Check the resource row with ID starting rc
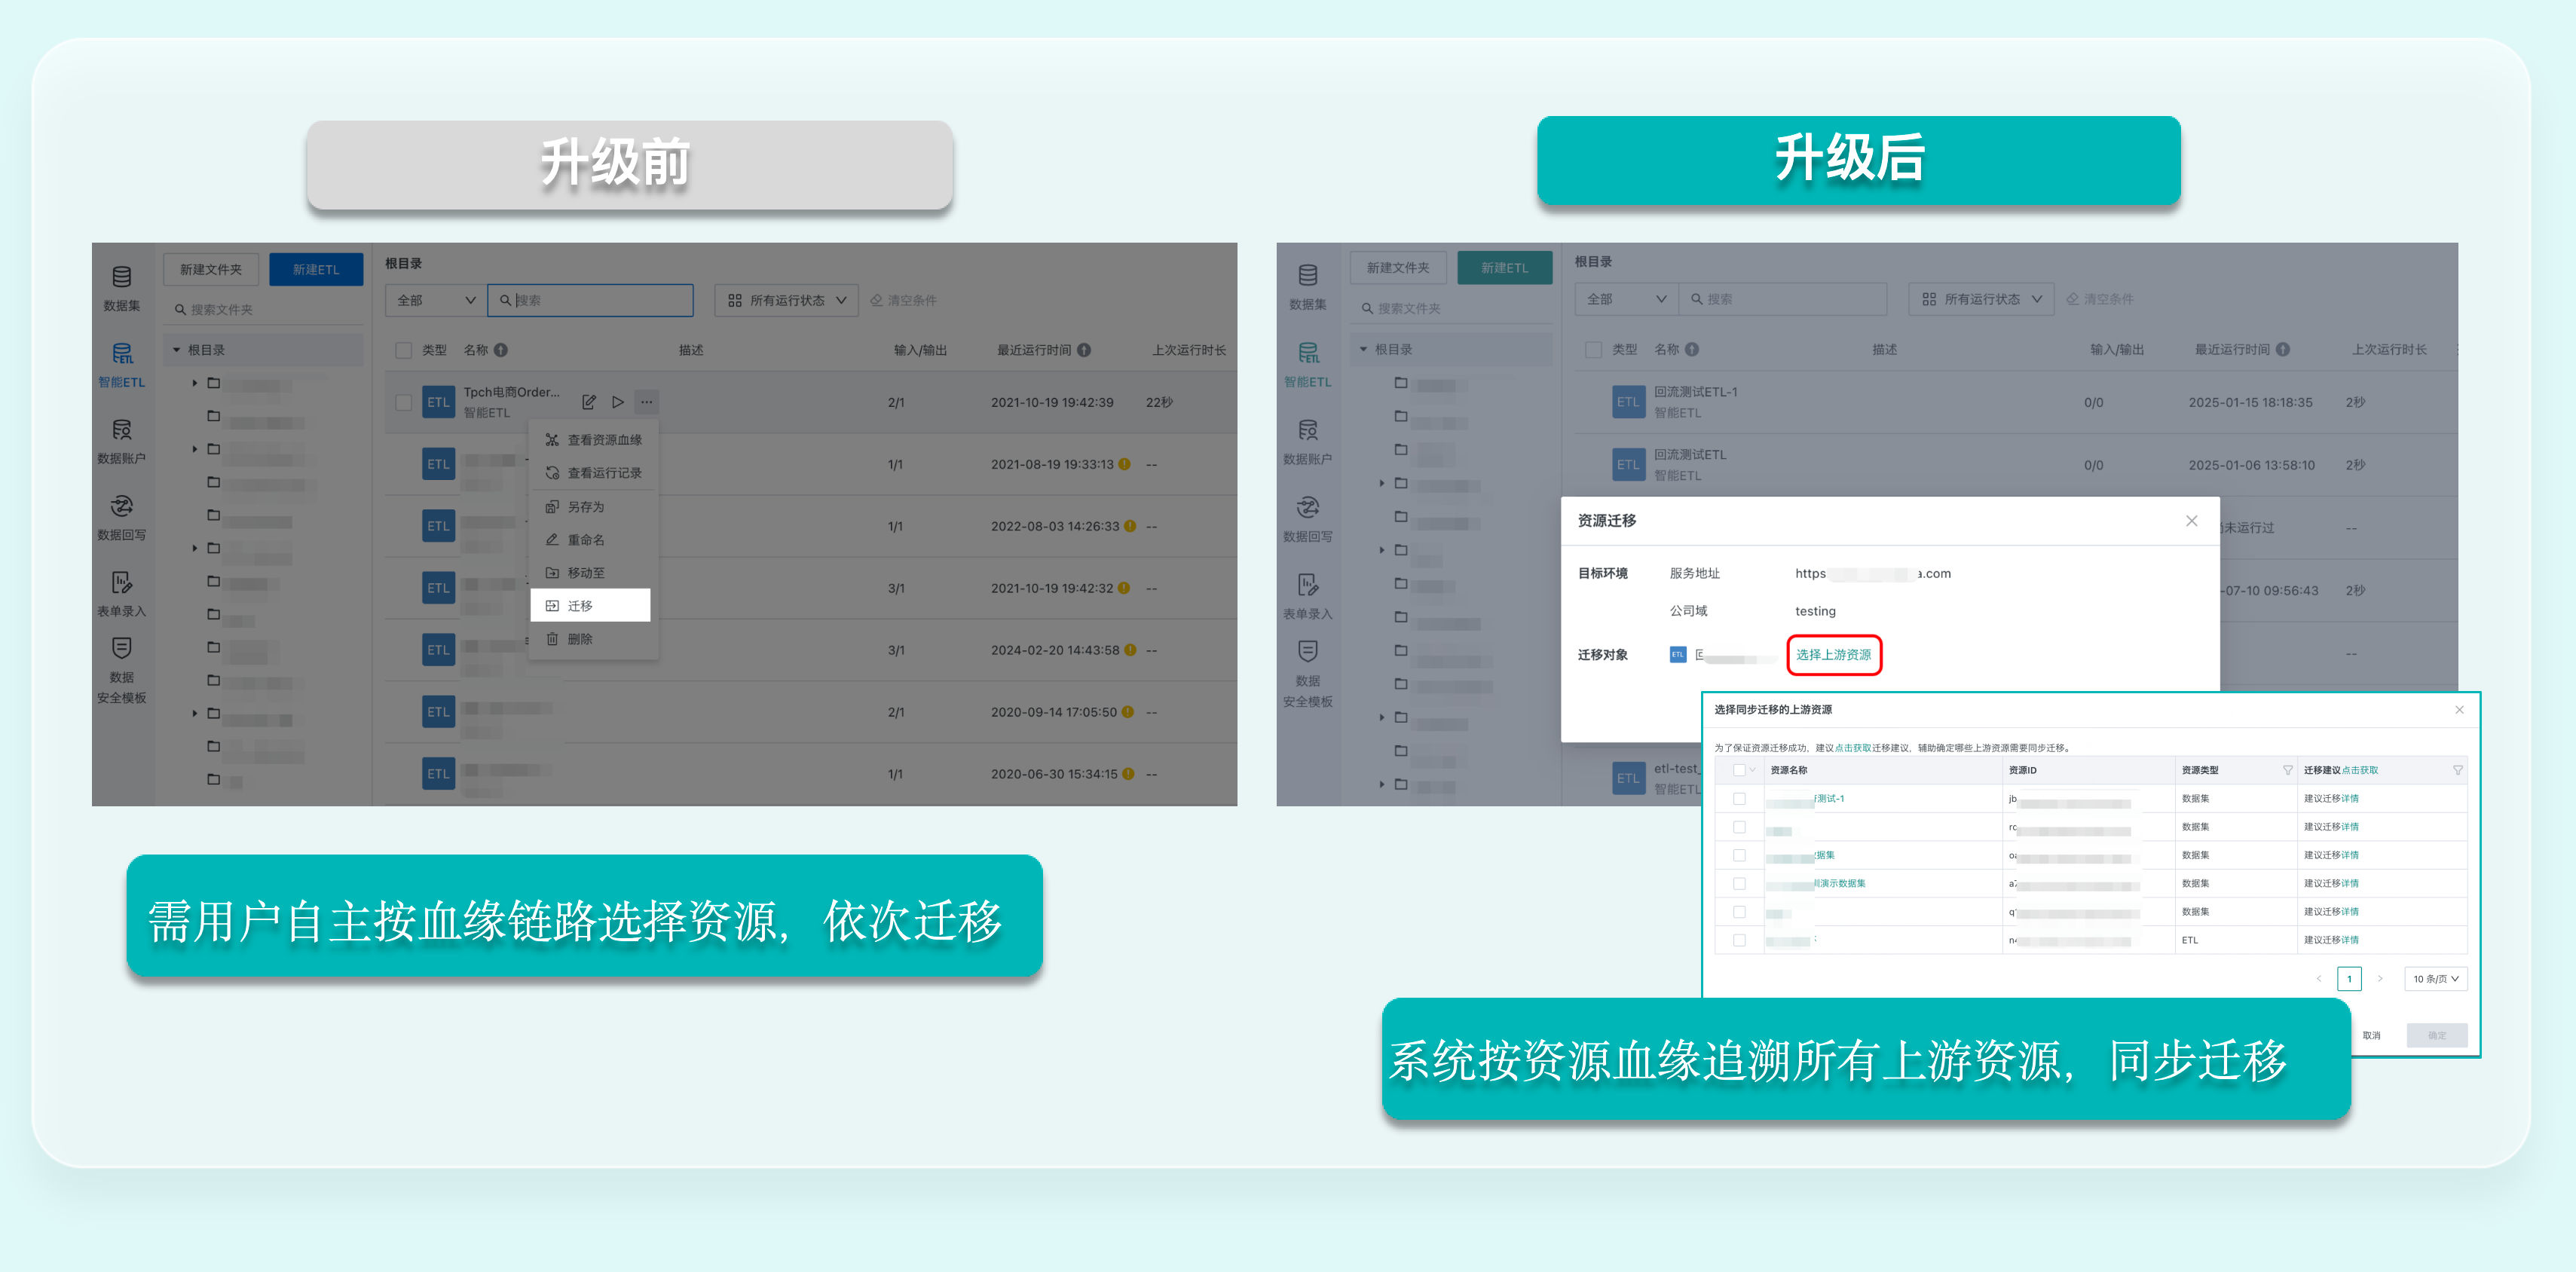 coord(1739,827)
